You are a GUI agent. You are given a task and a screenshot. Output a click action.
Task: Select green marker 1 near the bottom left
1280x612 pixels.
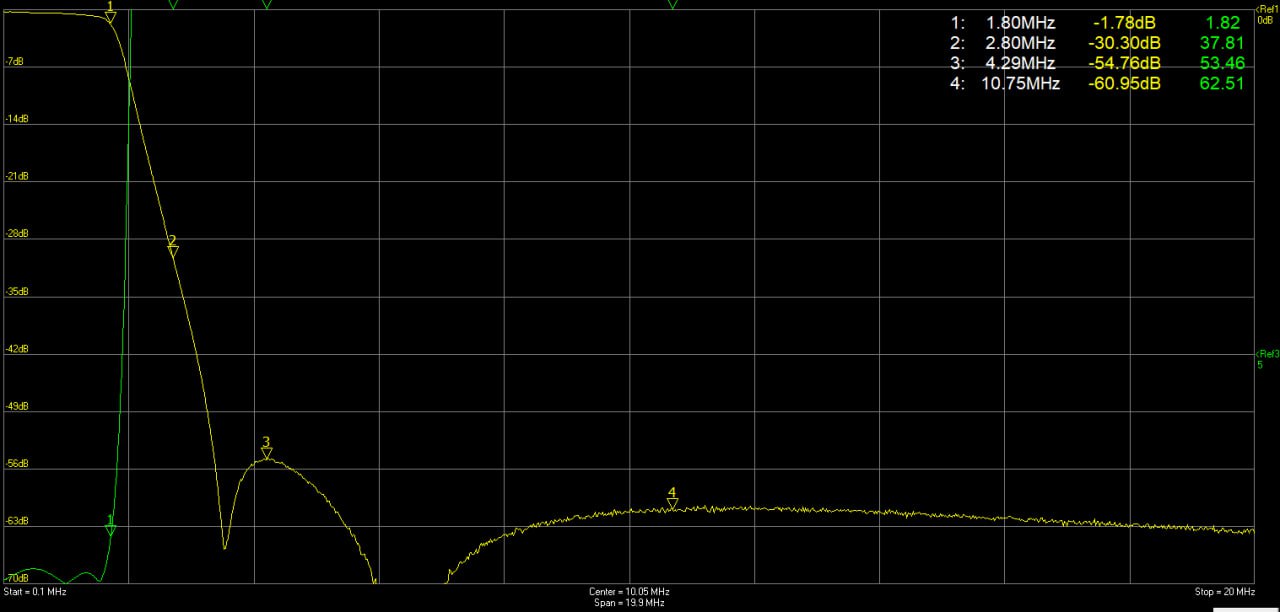coord(110,526)
